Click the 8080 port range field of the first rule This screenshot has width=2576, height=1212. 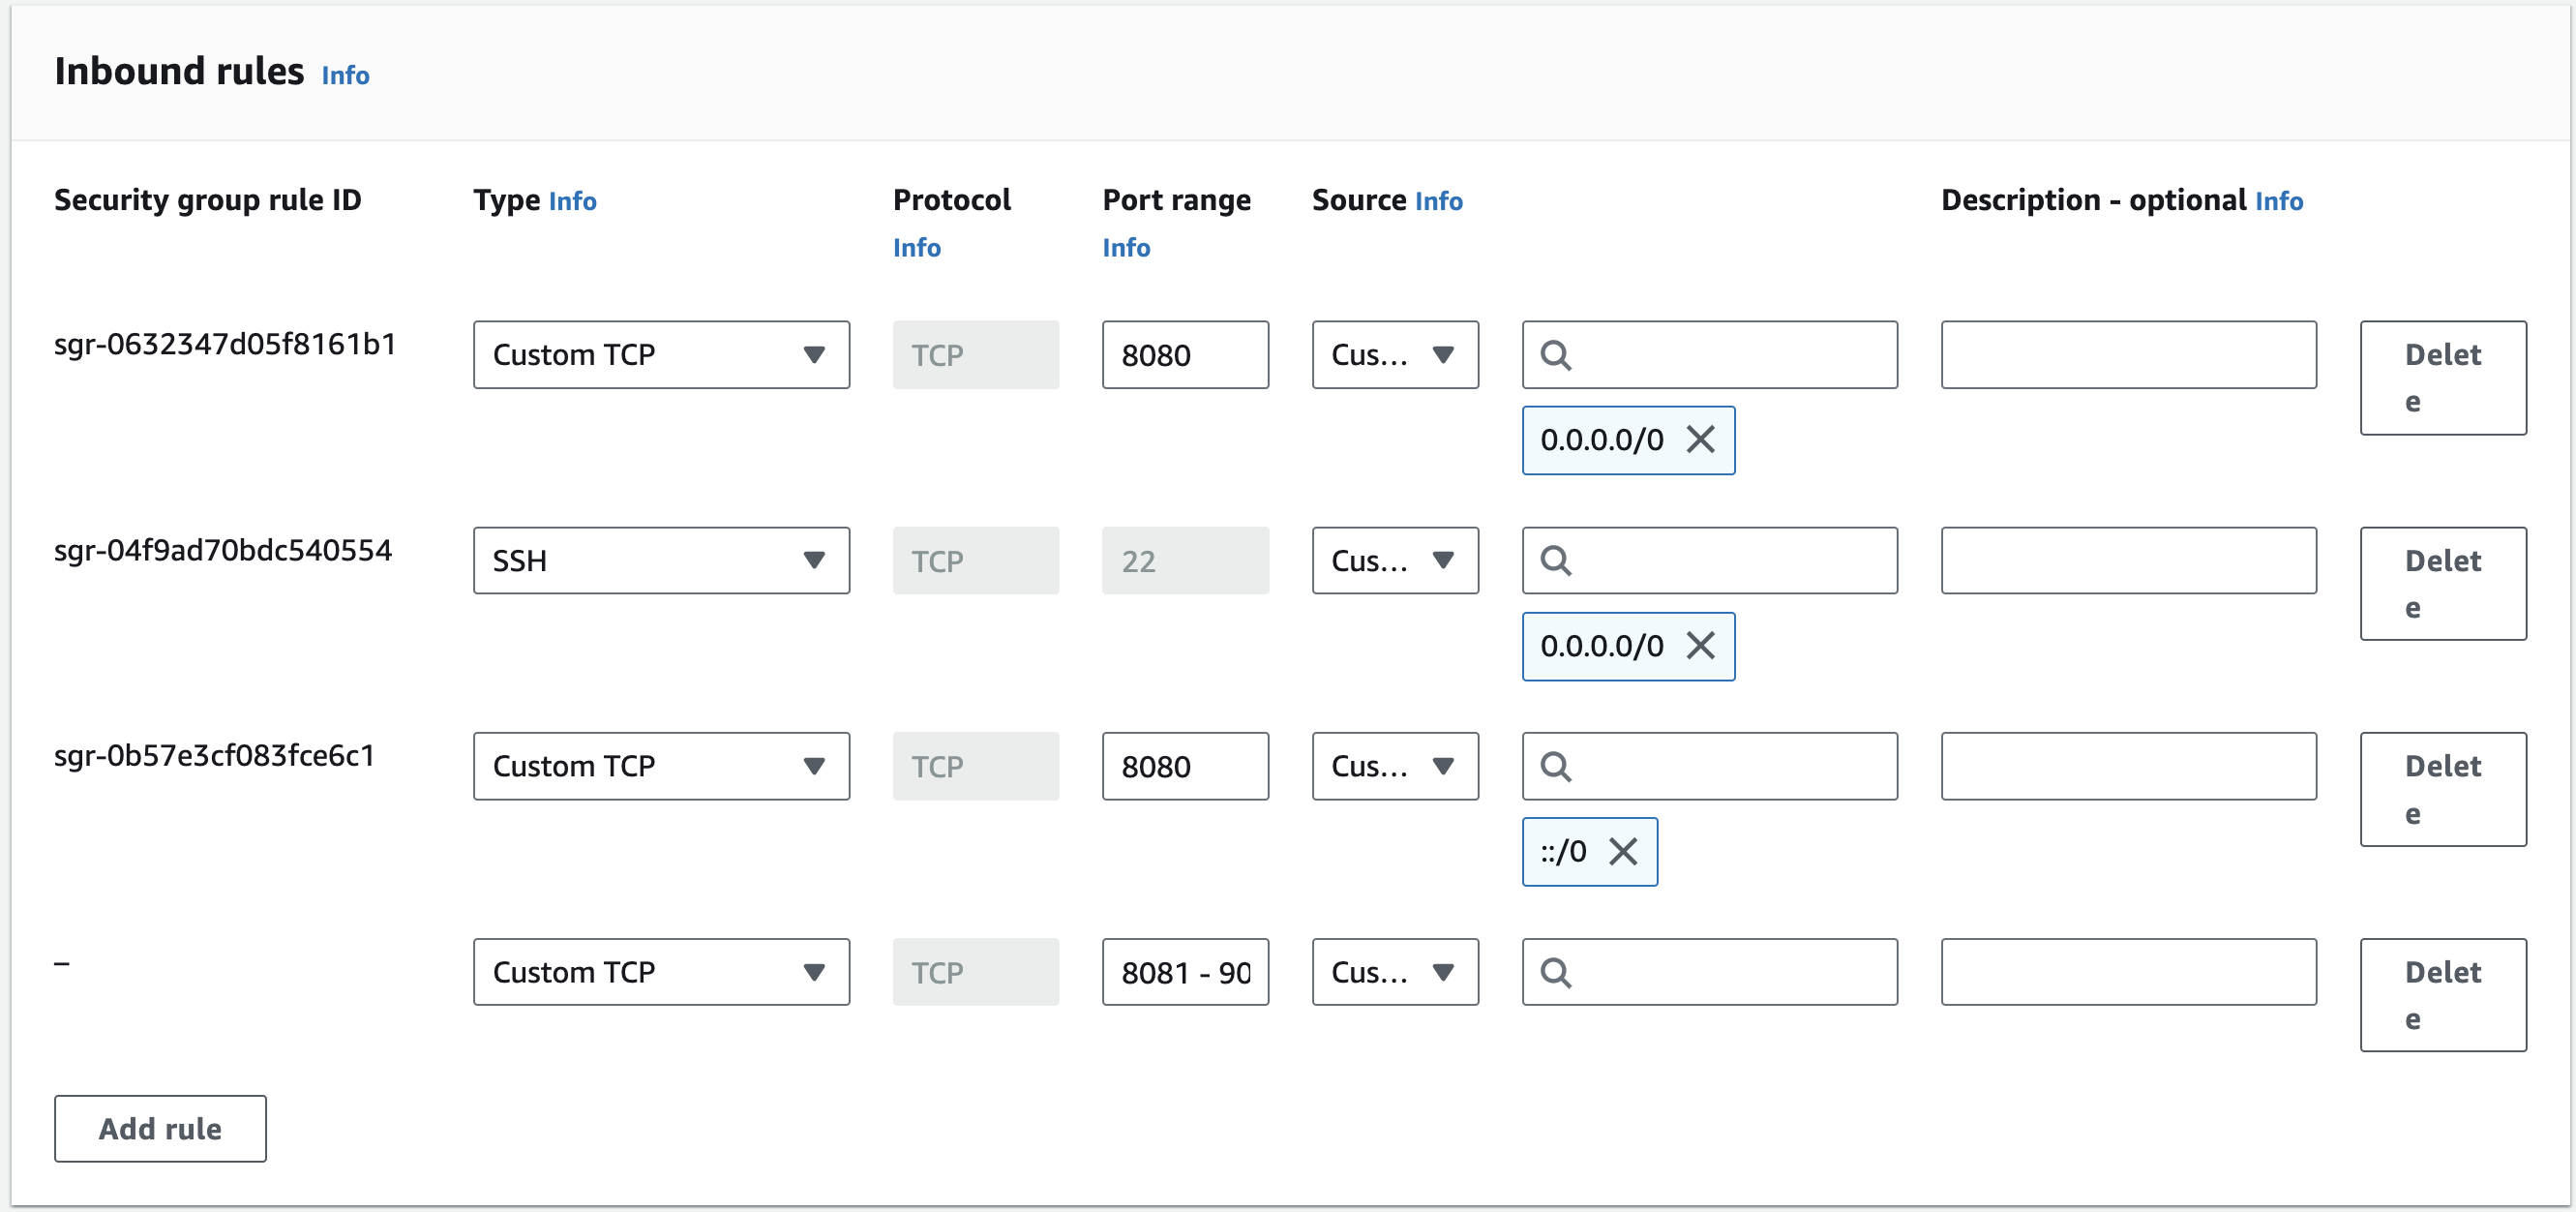coord(1184,354)
